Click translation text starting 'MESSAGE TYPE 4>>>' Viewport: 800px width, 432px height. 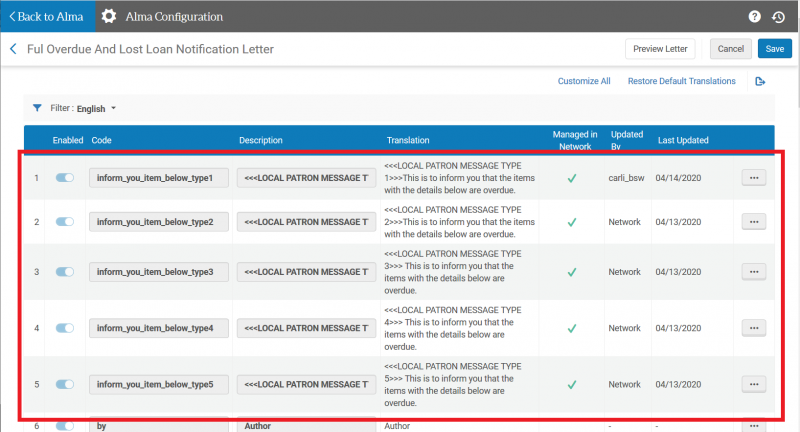coord(453,328)
